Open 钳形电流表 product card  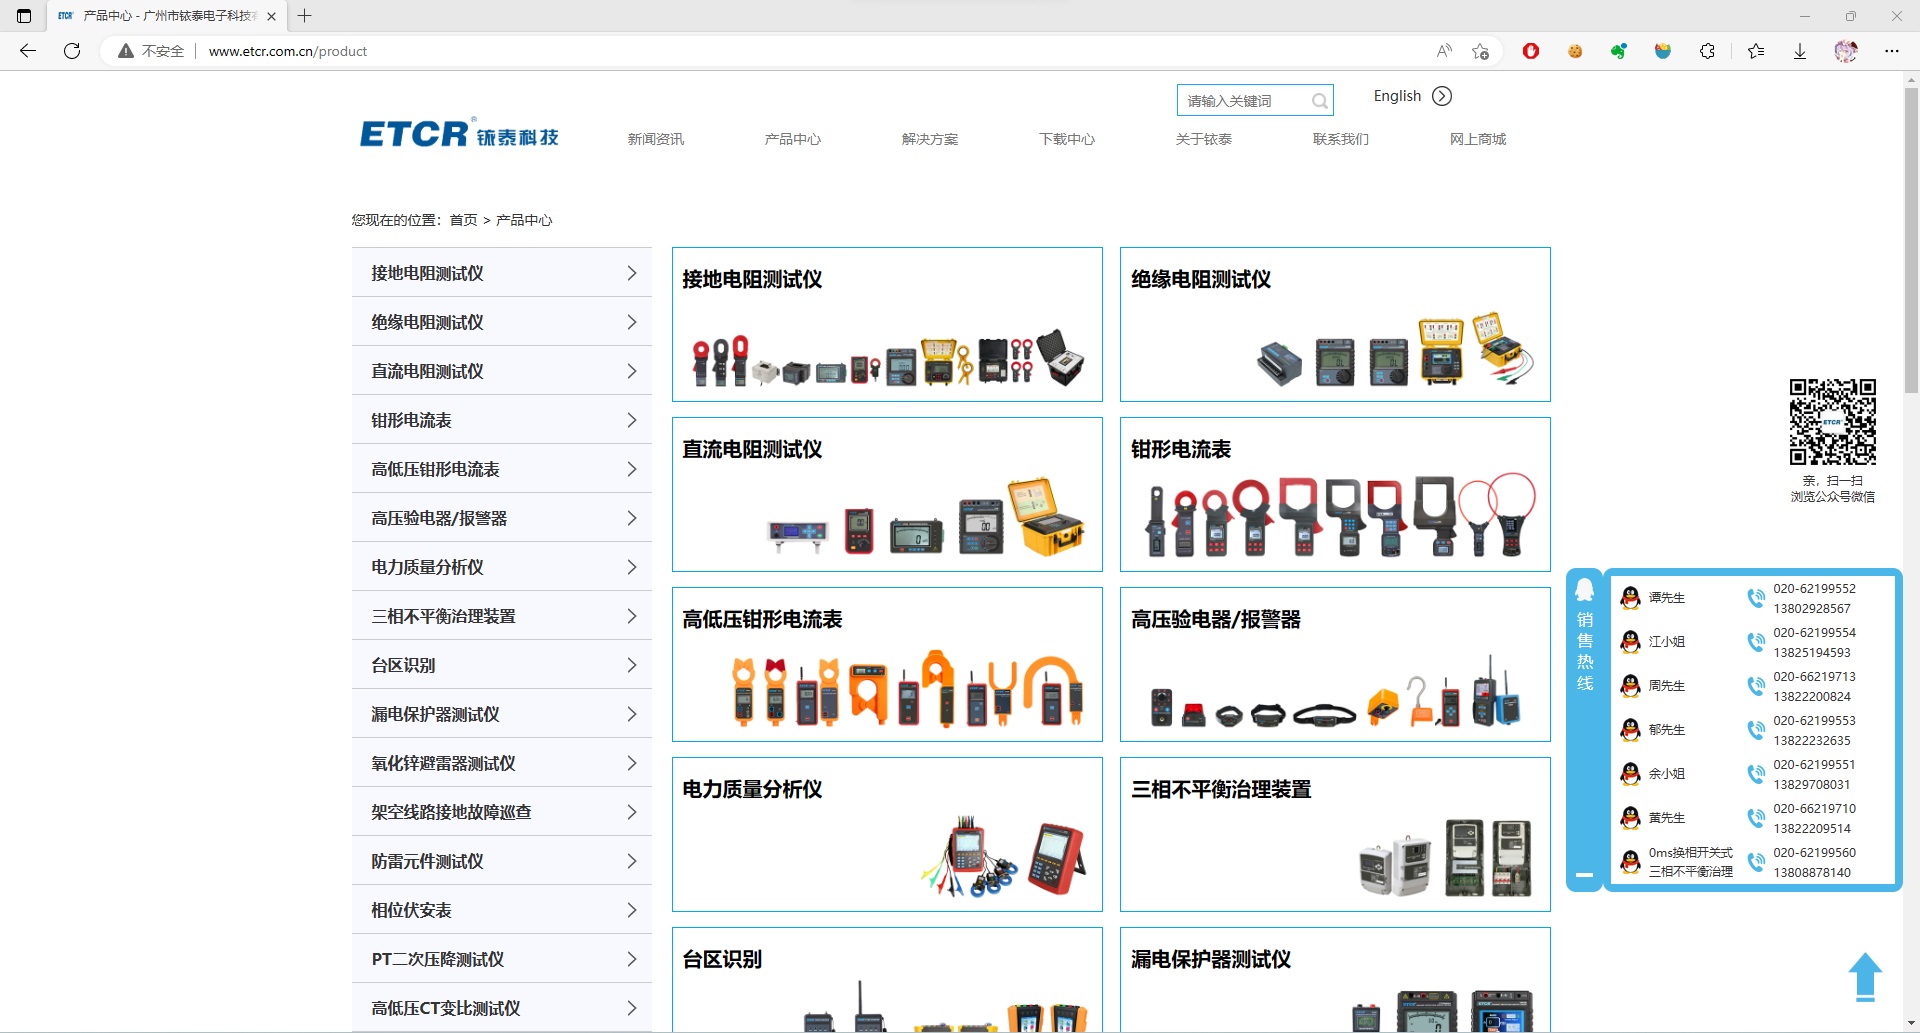[x=1335, y=495]
